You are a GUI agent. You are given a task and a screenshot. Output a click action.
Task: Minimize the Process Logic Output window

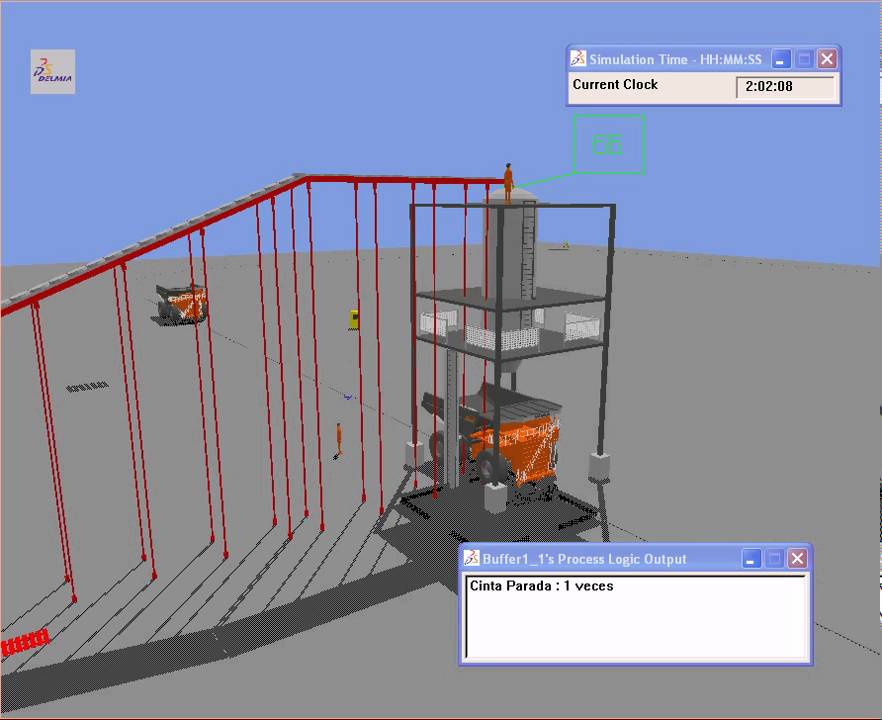[752, 559]
